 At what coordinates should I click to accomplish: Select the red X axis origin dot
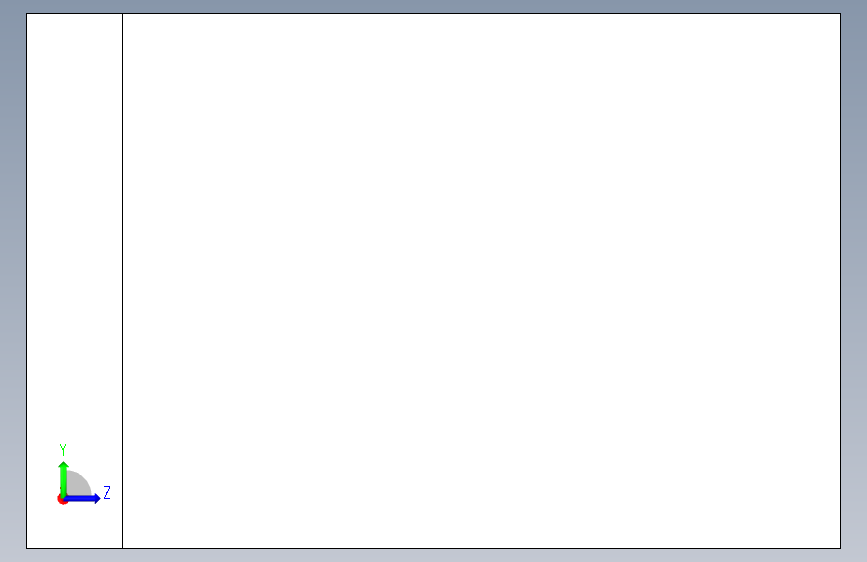[x=61, y=499]
